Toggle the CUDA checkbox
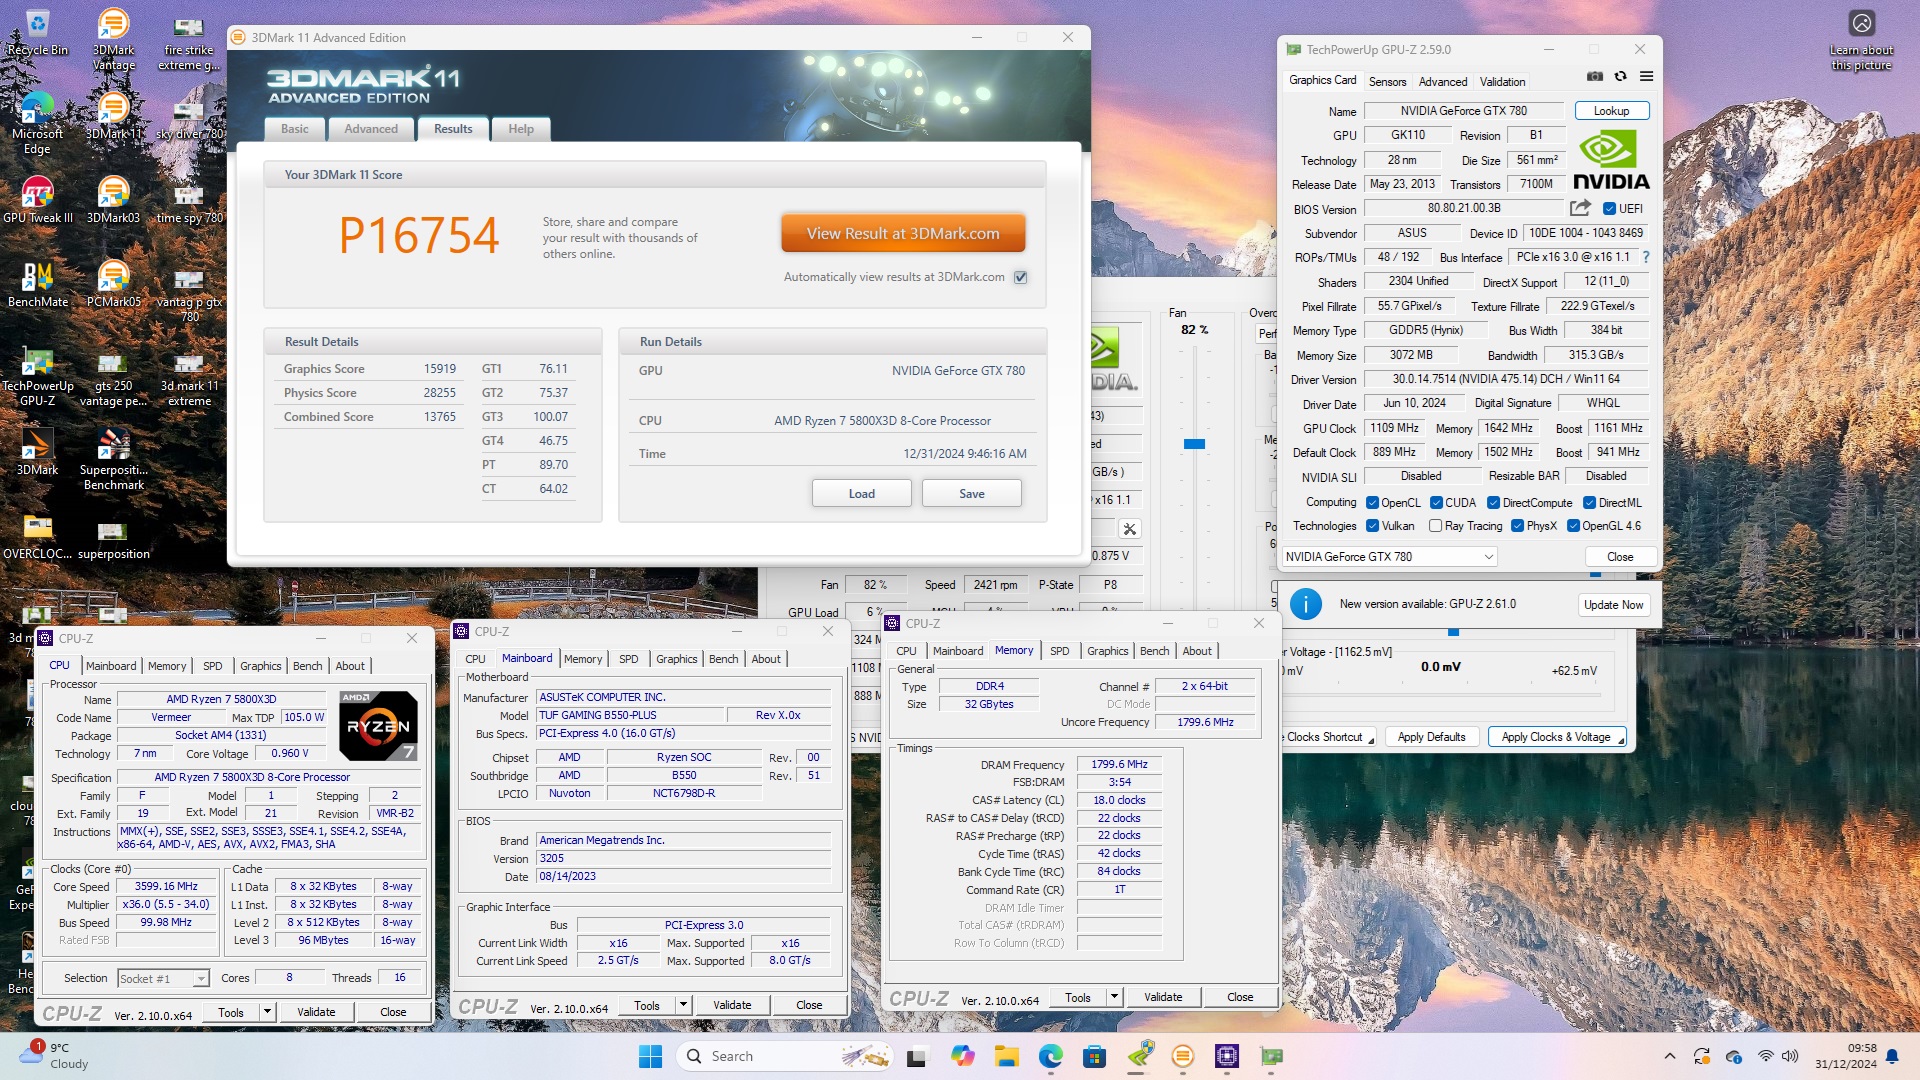This screenshot has height=1080, width=1920. coord(1436,503)
